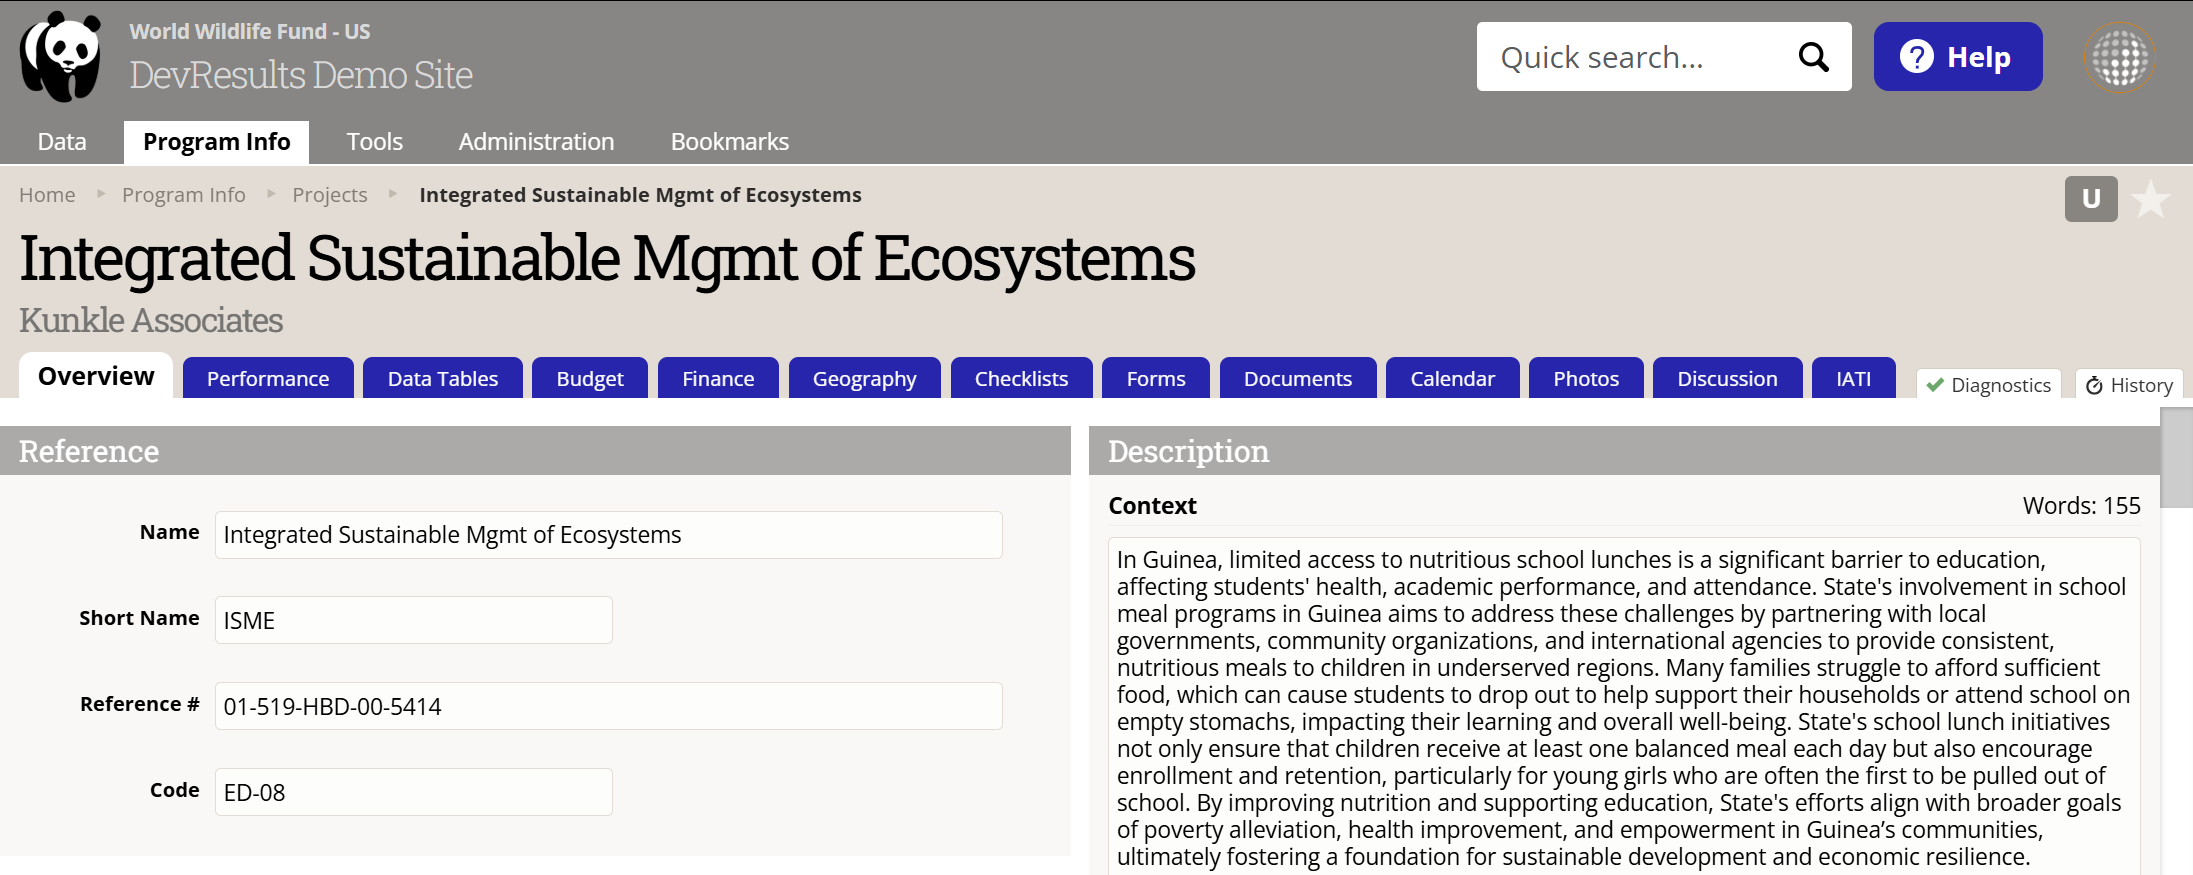Click the Home breadcrumb link
This screenshot has height=875, width=2193.
pyautogui.click(x=47, y=195)
